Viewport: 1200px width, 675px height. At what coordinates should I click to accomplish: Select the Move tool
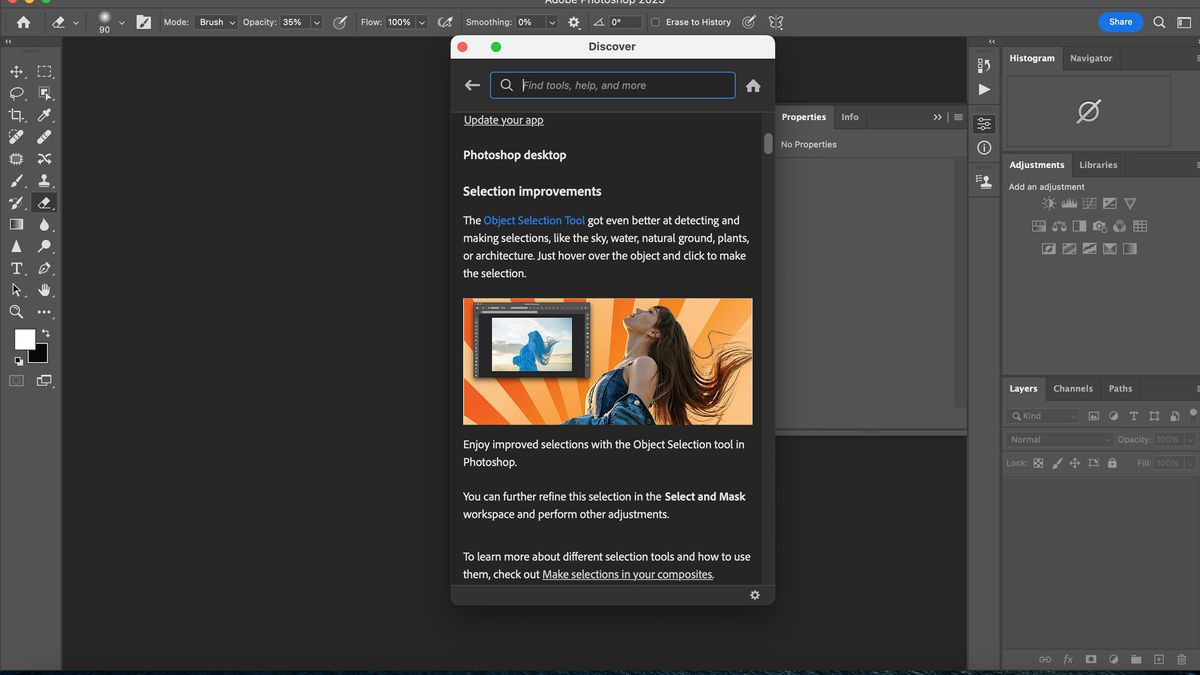point(17,71)
